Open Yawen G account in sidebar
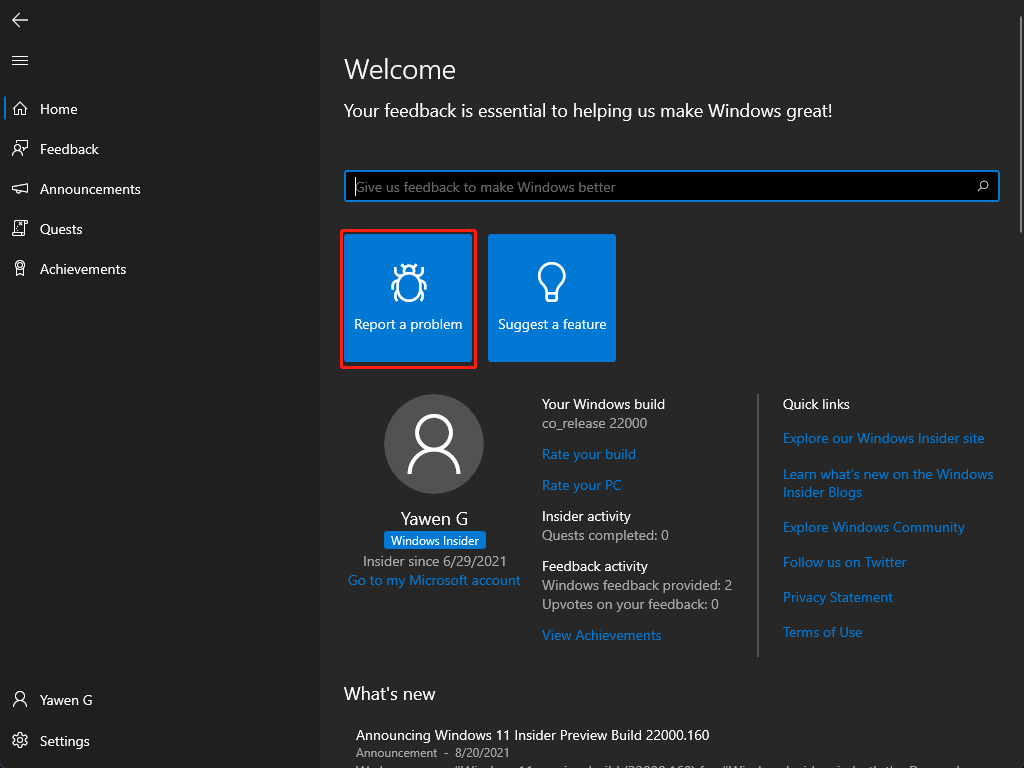 tap(65, 700)
